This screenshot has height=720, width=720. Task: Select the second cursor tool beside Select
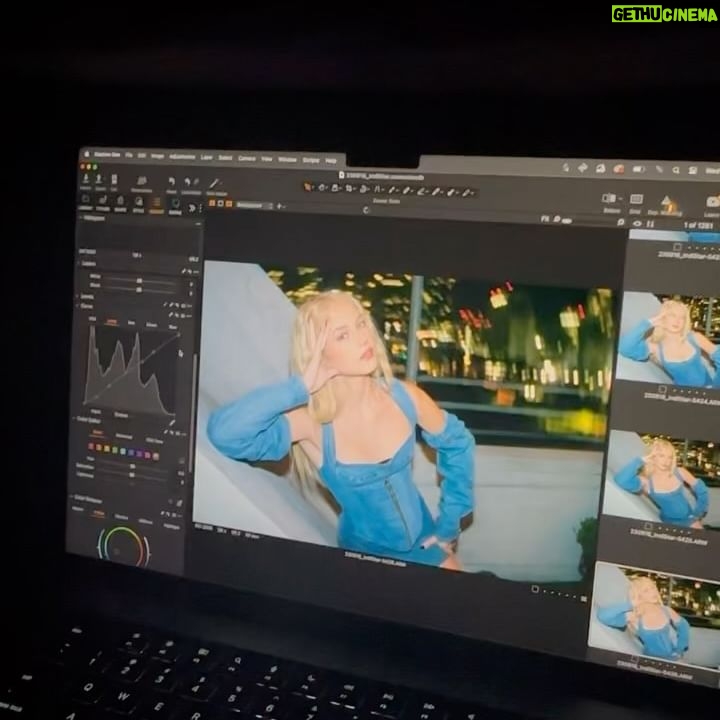click(321, 188)
